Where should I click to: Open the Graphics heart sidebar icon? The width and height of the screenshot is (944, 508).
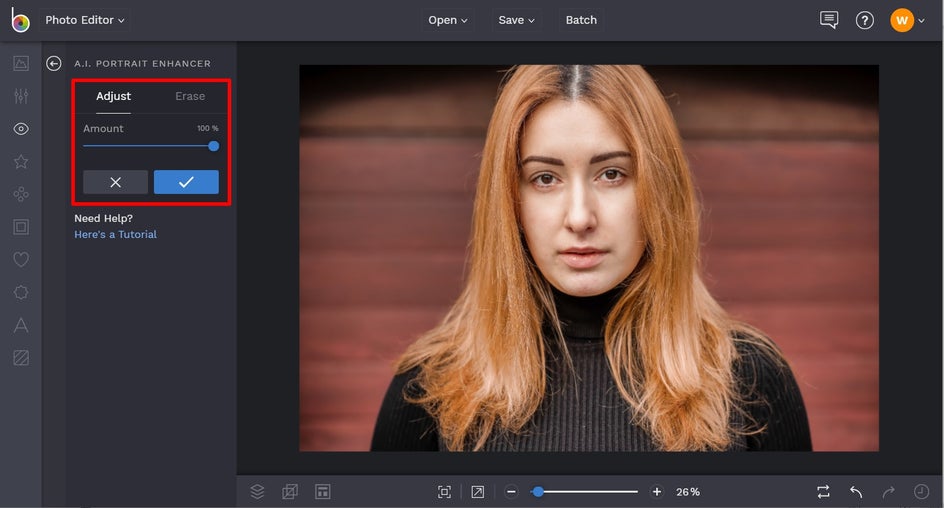point(21,259)
